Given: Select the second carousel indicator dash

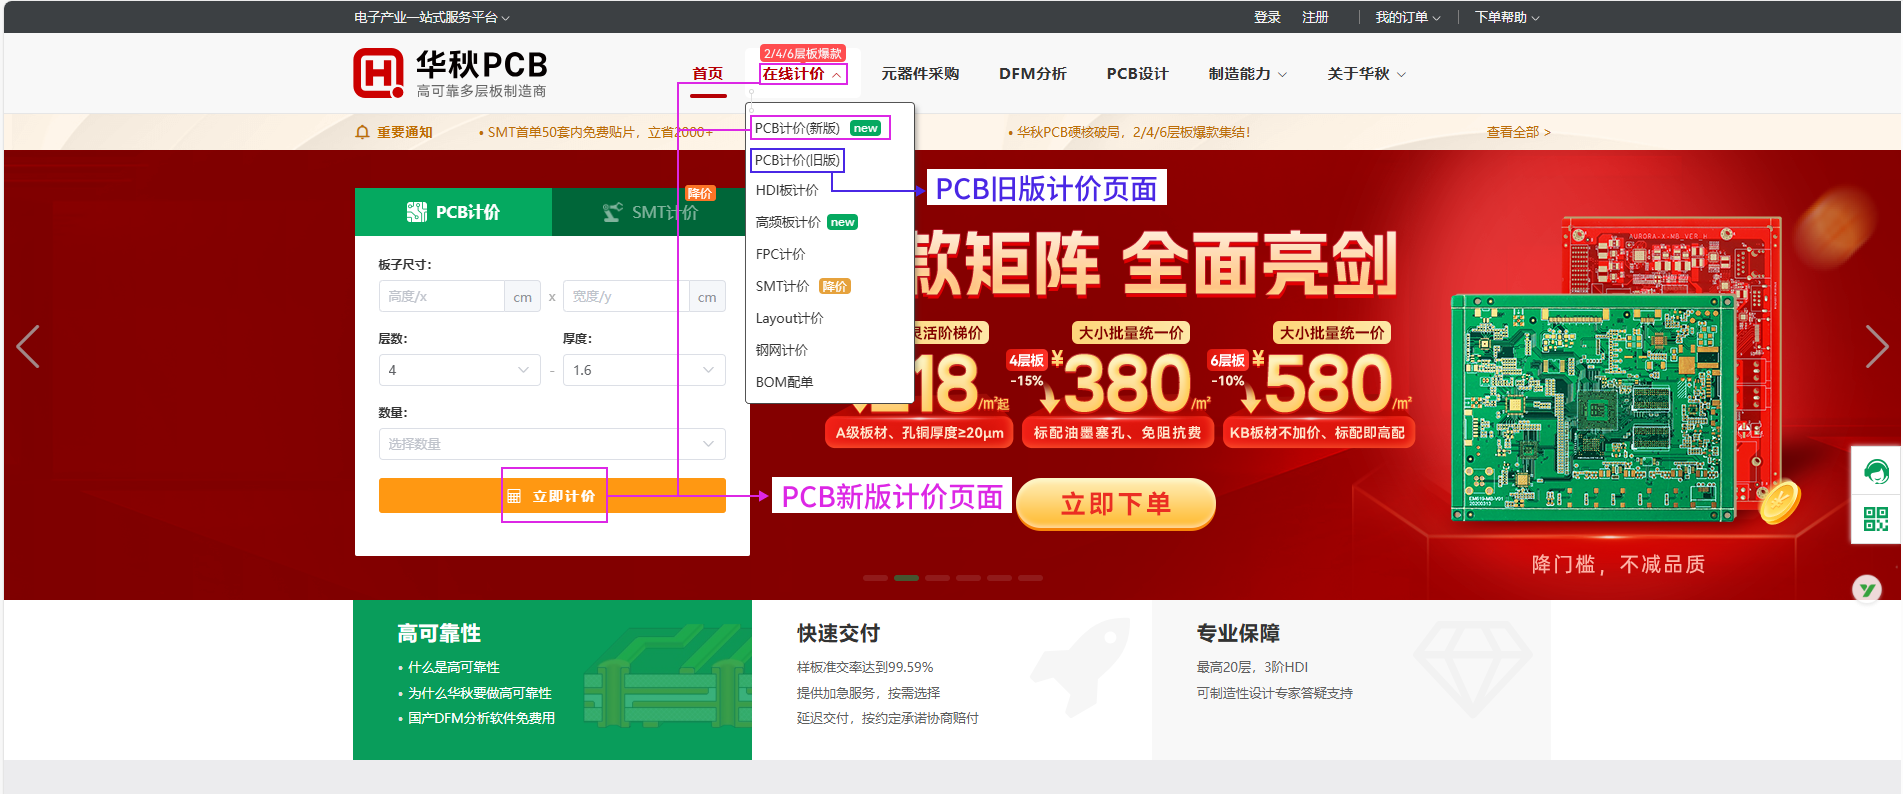Looking at the screenshot, I should pos(906,578).
